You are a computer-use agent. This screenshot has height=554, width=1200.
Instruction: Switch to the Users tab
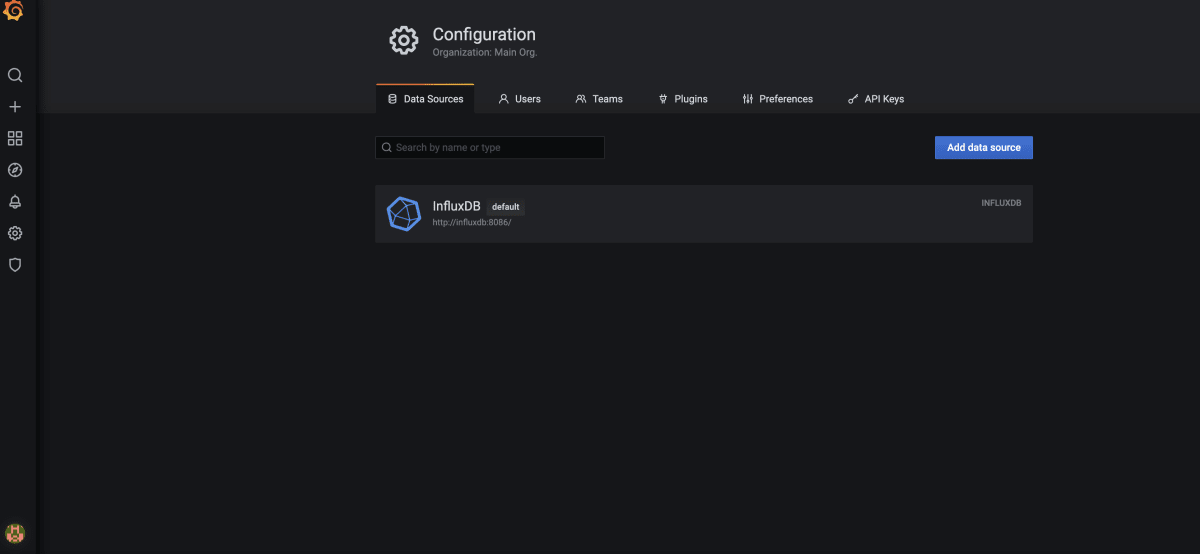point(520,99)
